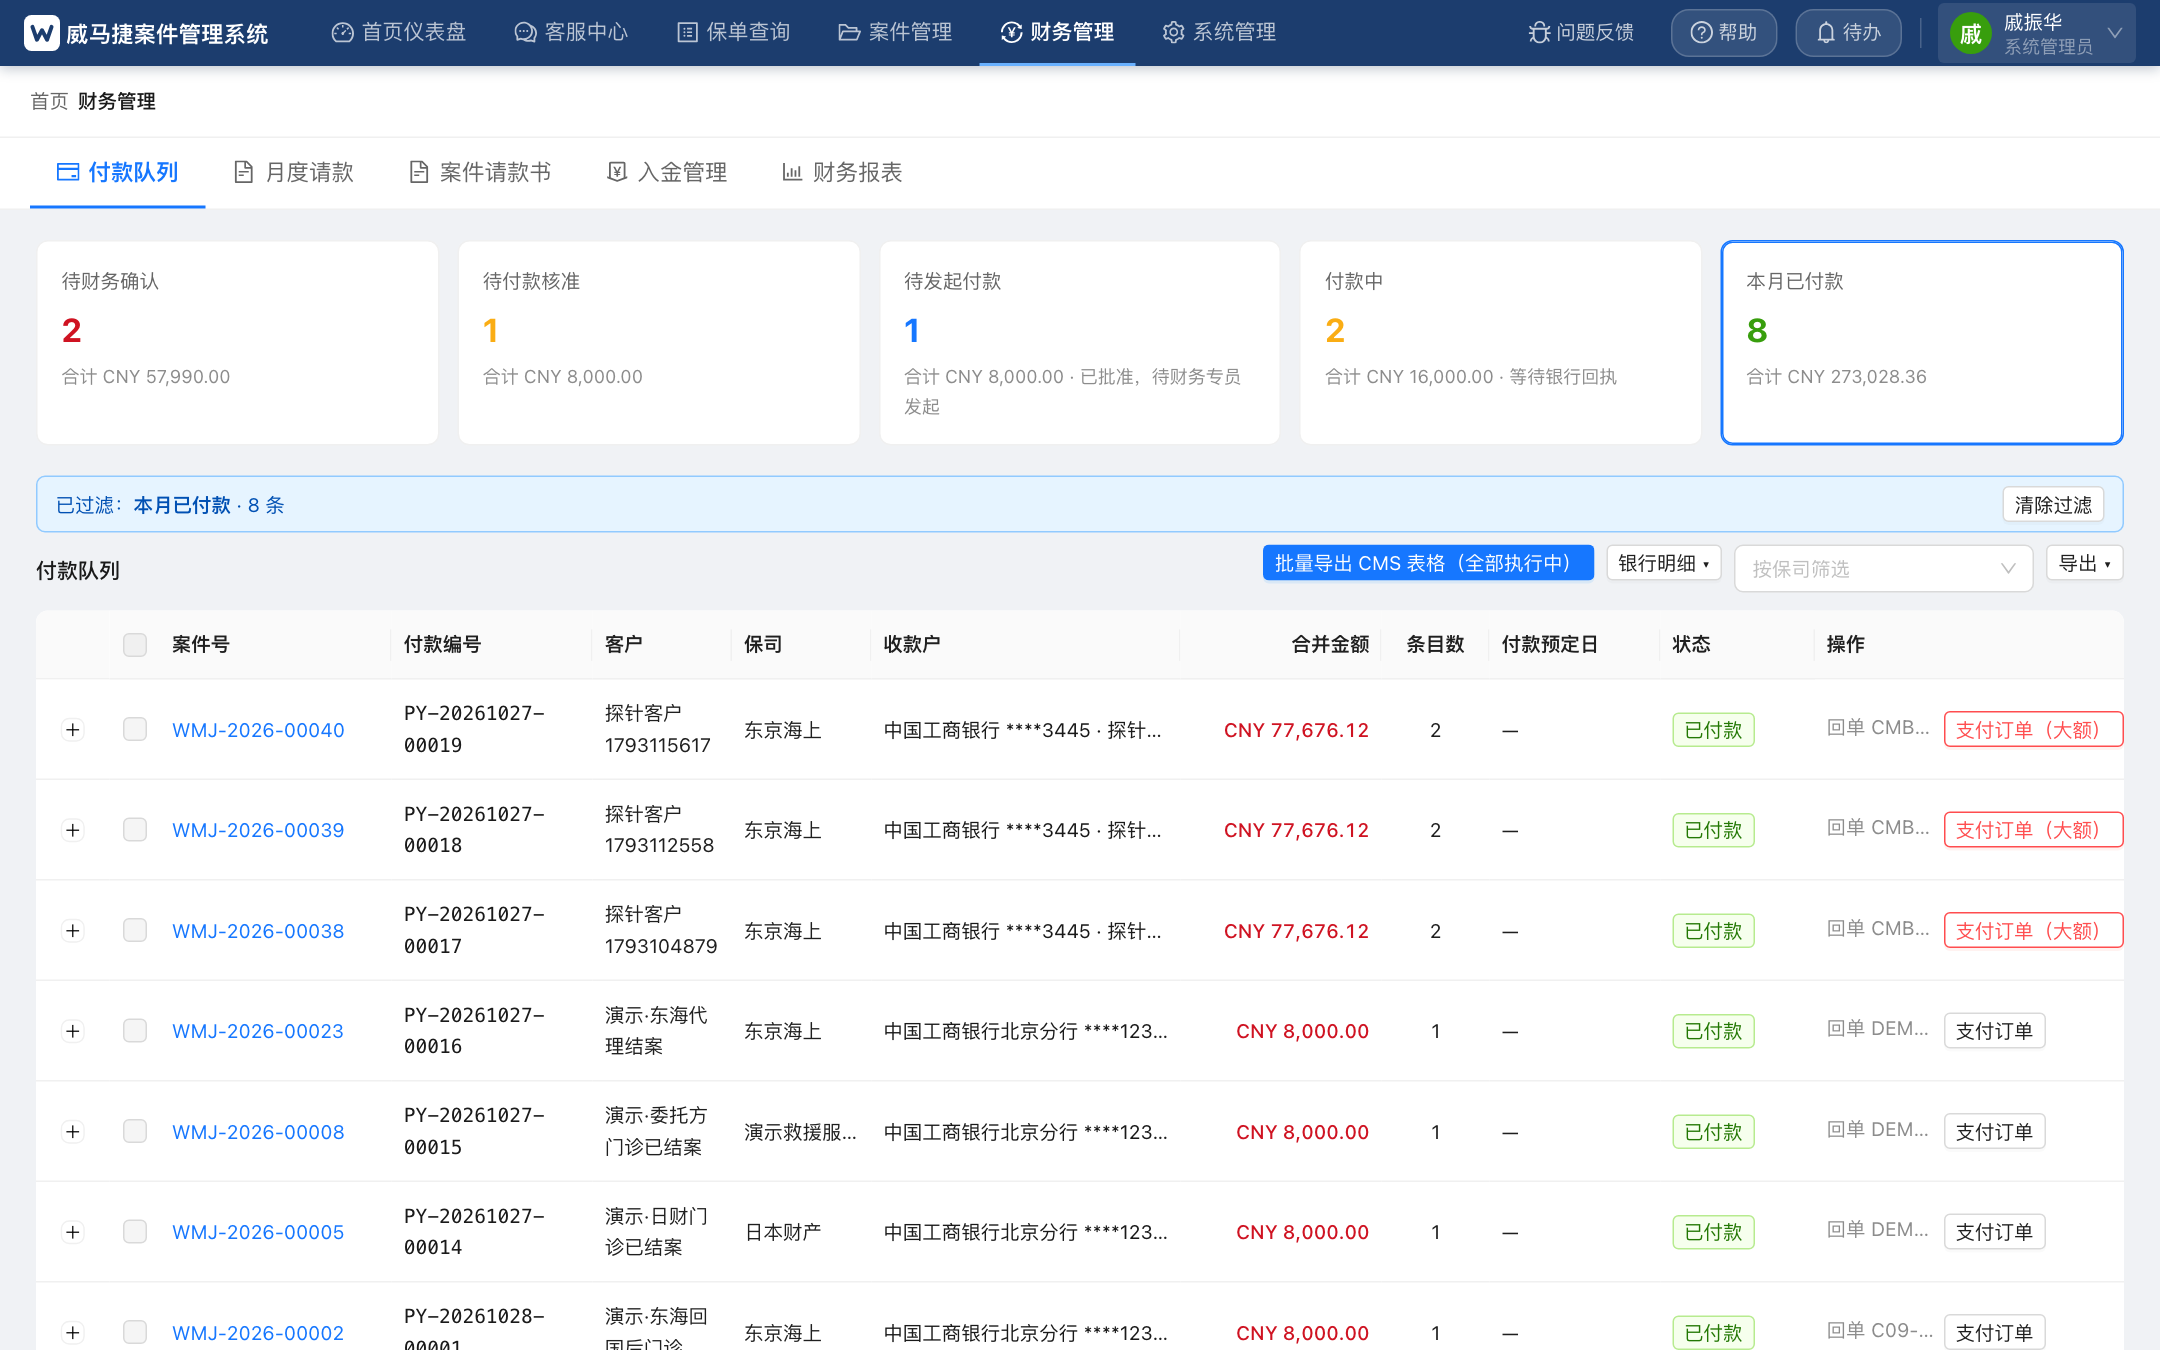Check the box for WMJ-2026-00040
The width and height of the screenshot is (2160, 1350).
coord(135,729)
